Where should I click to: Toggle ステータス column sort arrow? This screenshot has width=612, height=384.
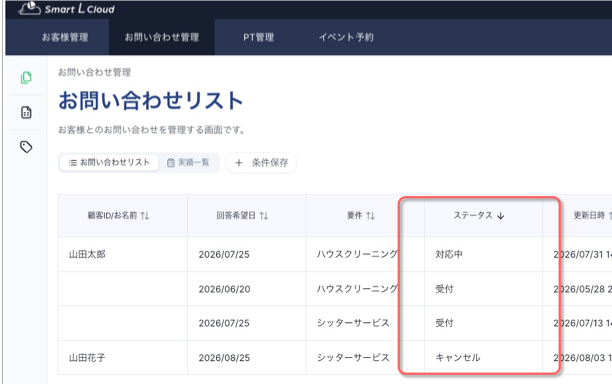pos(501,216)
